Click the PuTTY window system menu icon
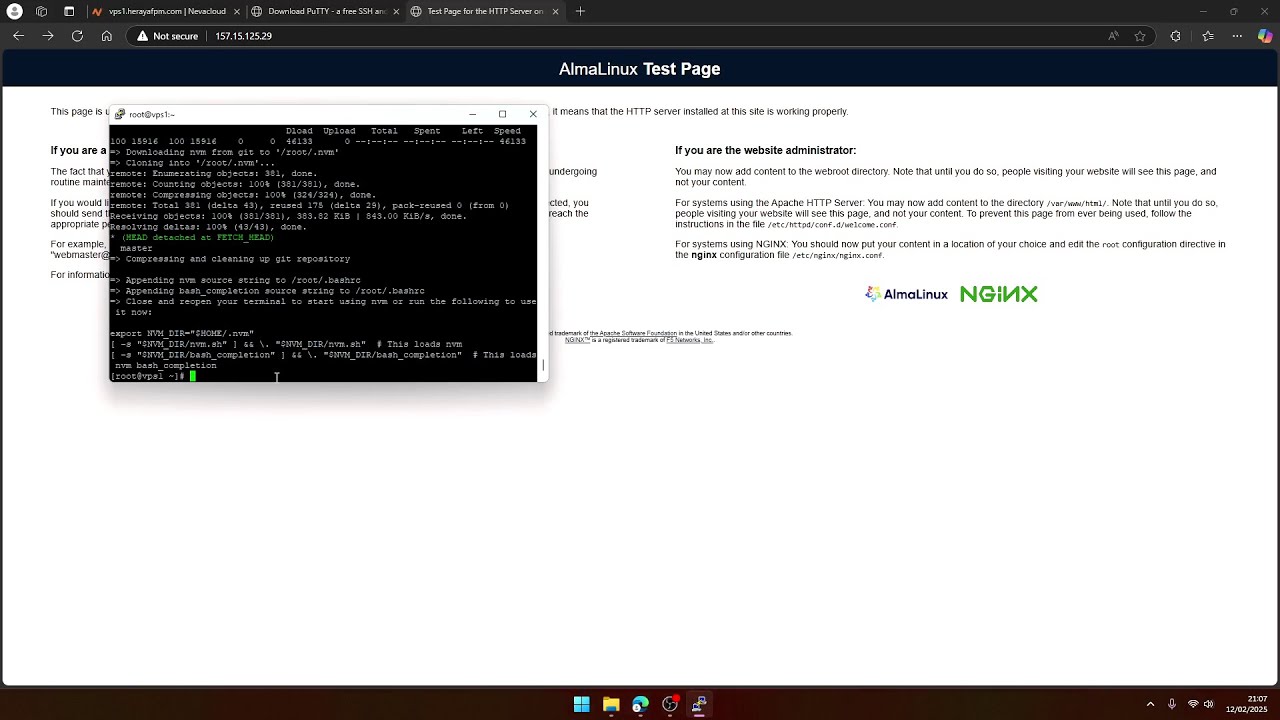This screenshot has width=1280, height=720. click(x=119, y=114)
